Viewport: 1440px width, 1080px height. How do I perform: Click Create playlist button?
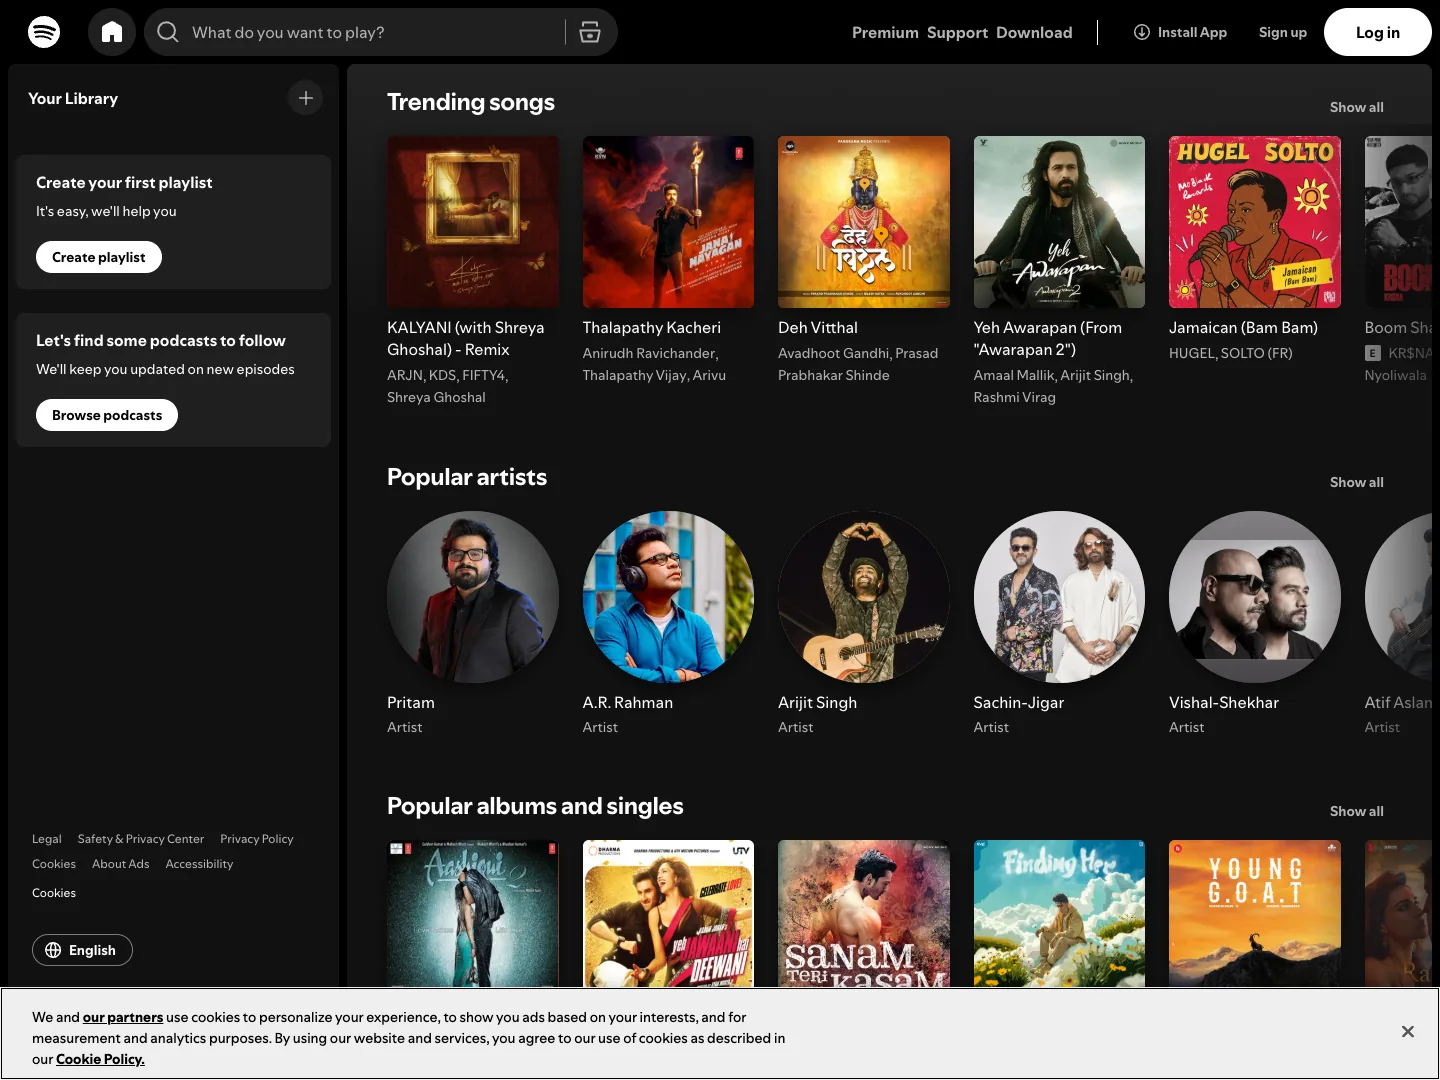pyautogui.click(x=99, y=257)
